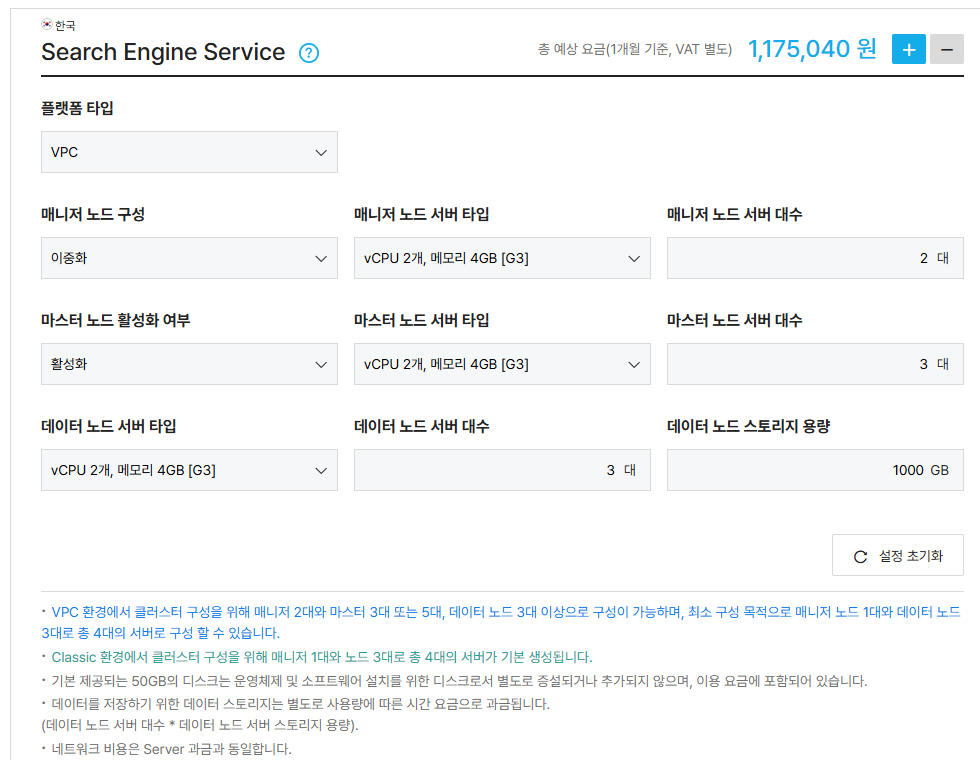Open the 플랫폼 타입 VPC dropdown
980x760 pixels.
tap(189, 152)
